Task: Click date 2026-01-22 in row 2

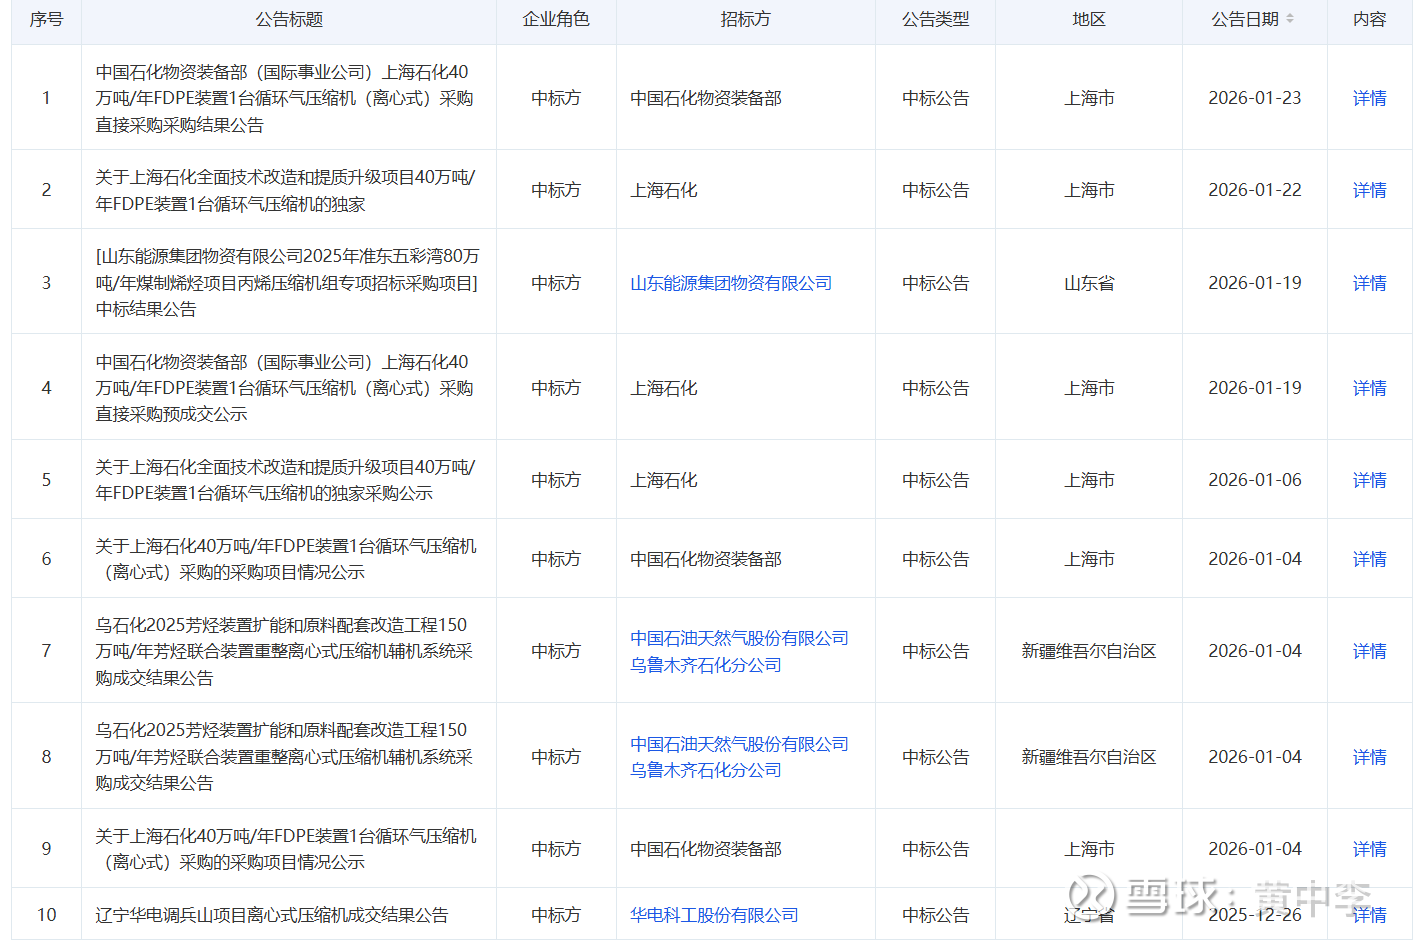Action: [1255, 190]
